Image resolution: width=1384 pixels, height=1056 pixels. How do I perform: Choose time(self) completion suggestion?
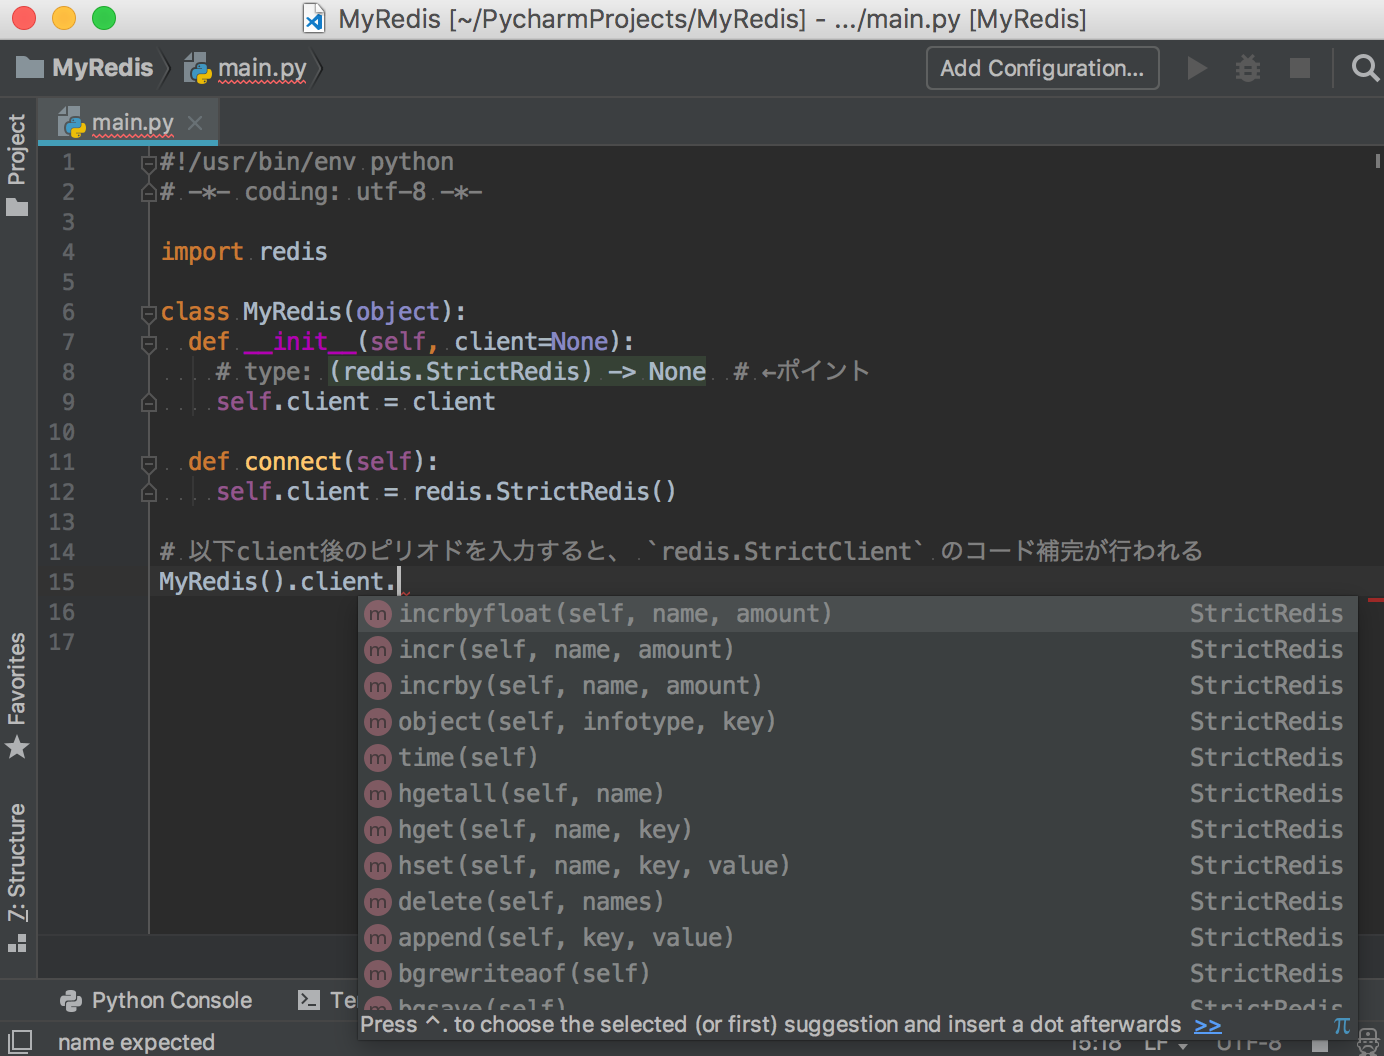click(857, 758)
